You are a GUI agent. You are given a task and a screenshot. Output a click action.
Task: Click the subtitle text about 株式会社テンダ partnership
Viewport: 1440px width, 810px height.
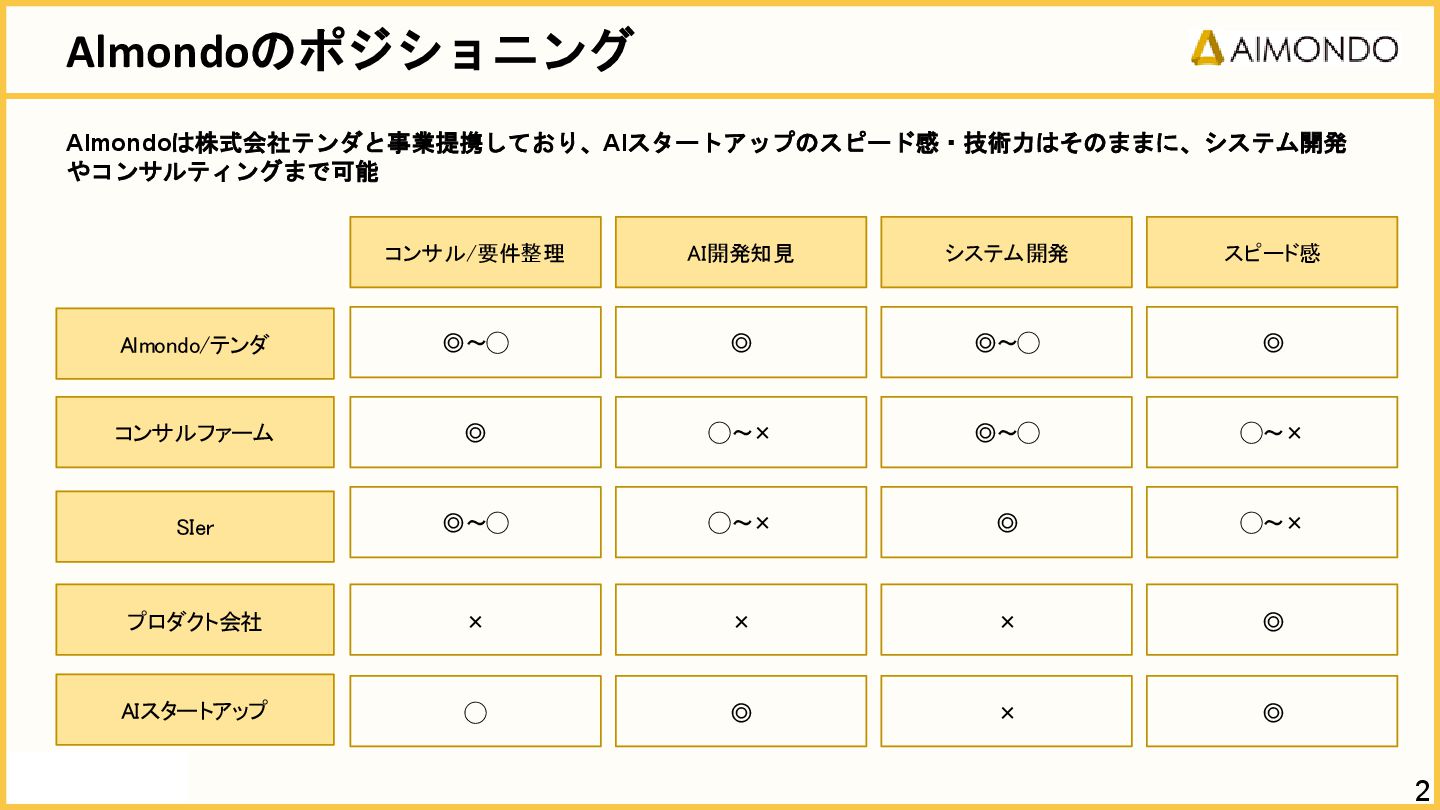(706, 157)
